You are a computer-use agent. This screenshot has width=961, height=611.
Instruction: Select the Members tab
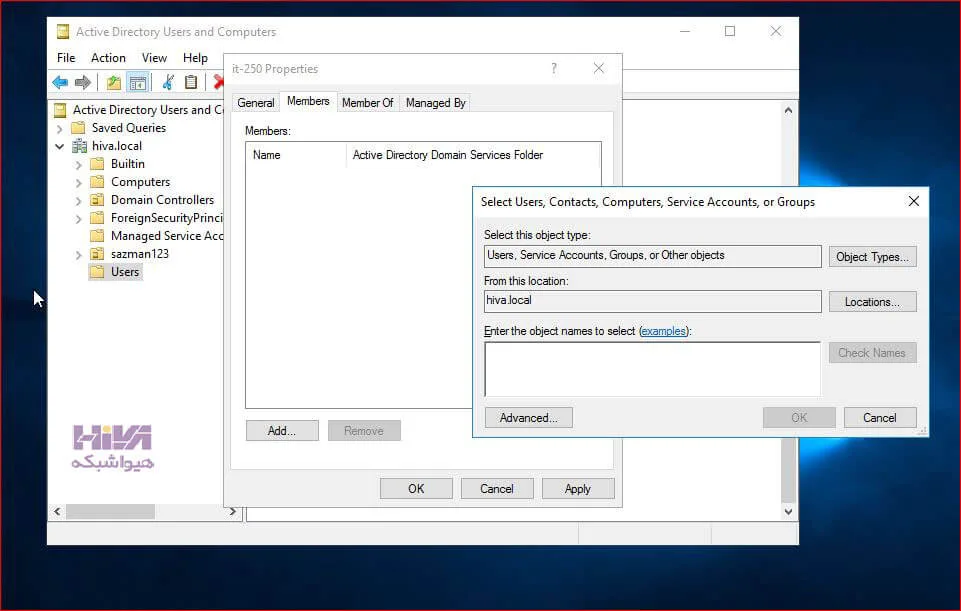308,101
